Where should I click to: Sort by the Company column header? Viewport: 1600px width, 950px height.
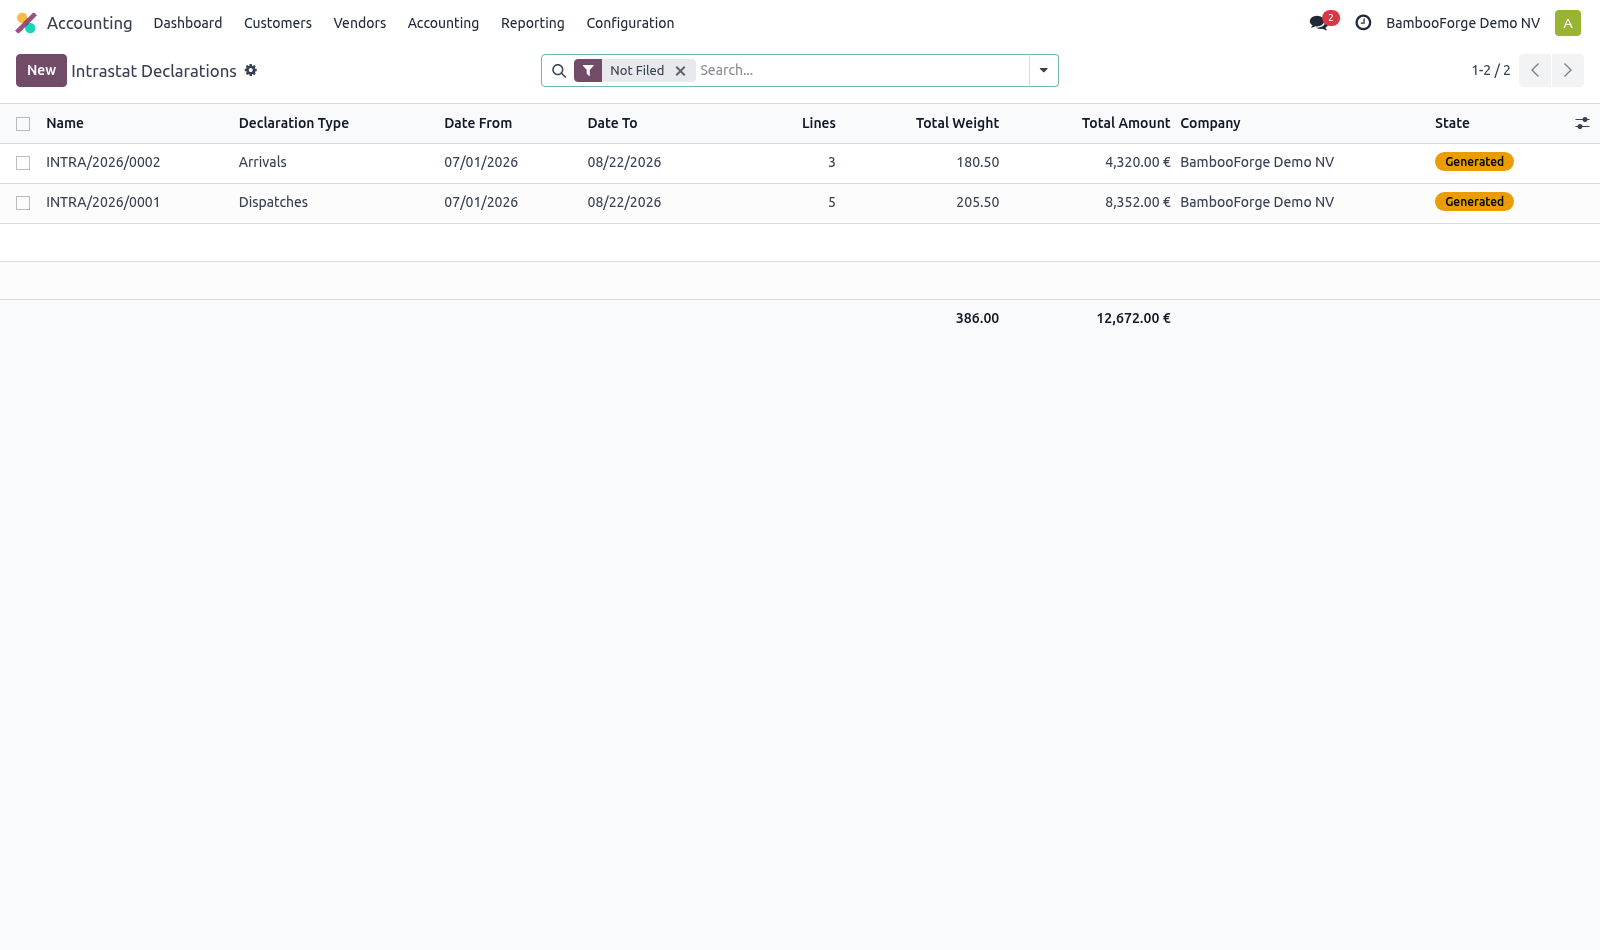point(1210,123)
